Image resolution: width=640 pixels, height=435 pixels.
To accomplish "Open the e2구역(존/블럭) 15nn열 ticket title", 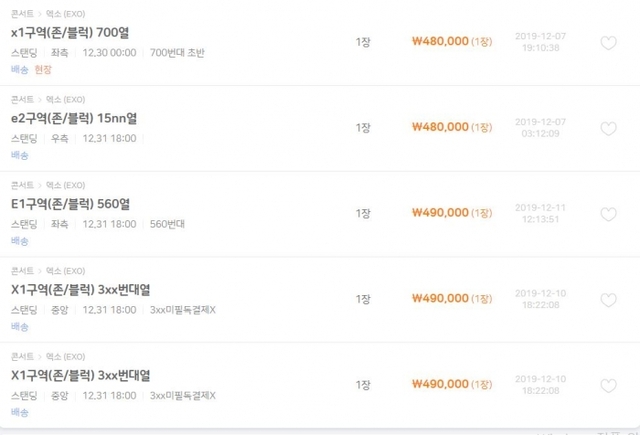I will point(74,118).
